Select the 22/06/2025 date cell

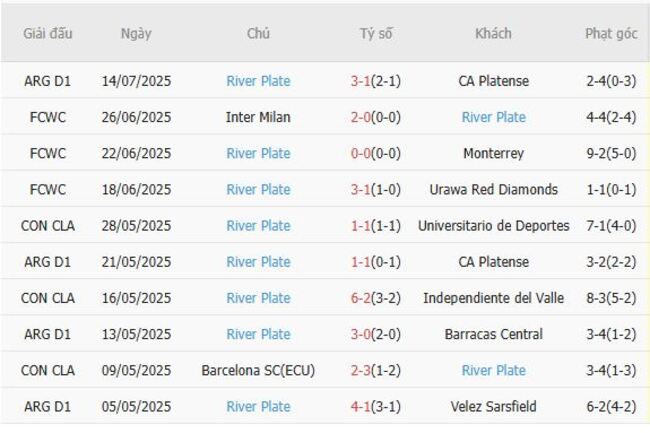pos(136,153)
